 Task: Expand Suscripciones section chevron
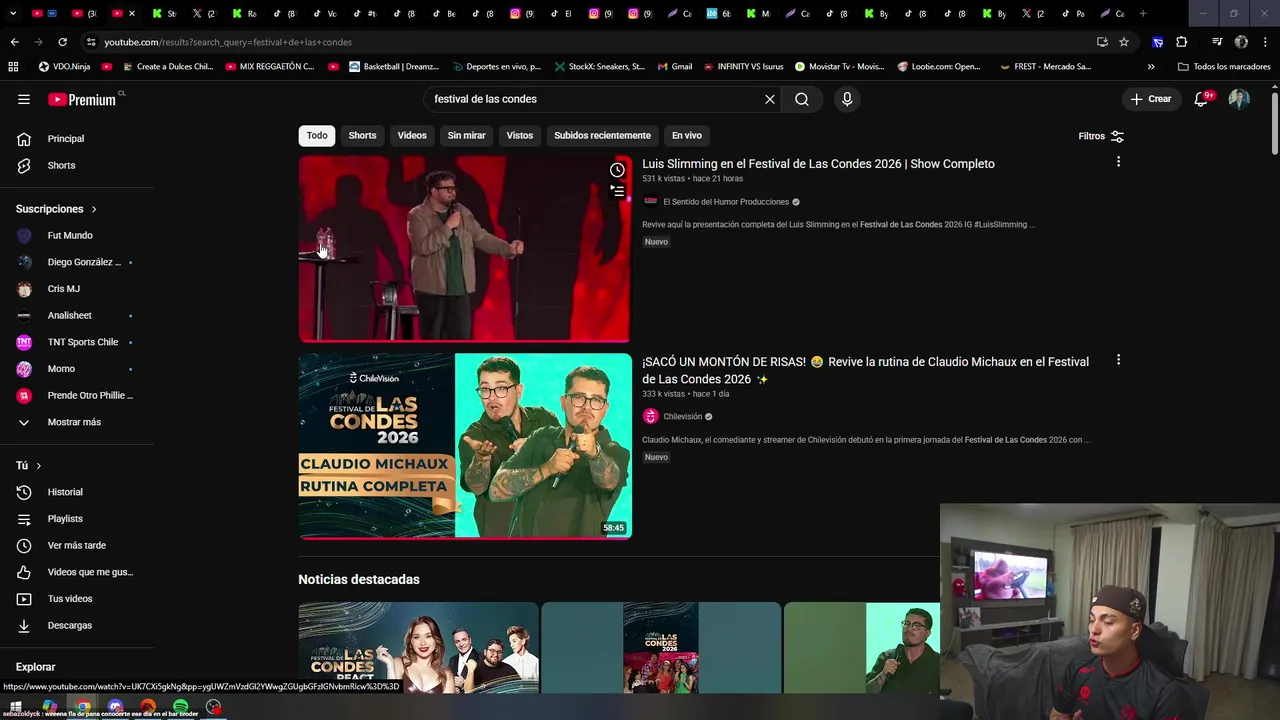click(x=94, y=209)
